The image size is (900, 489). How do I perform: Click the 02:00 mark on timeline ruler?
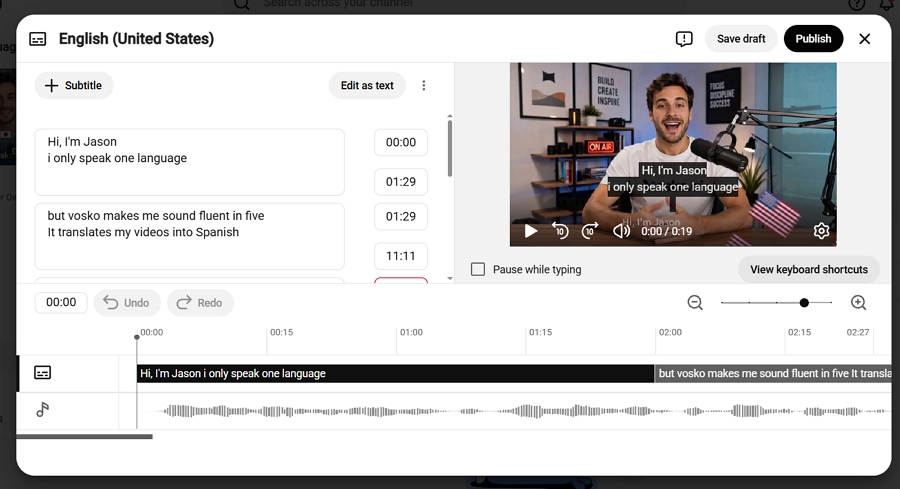pyautogui.click(x=670, y=332)
